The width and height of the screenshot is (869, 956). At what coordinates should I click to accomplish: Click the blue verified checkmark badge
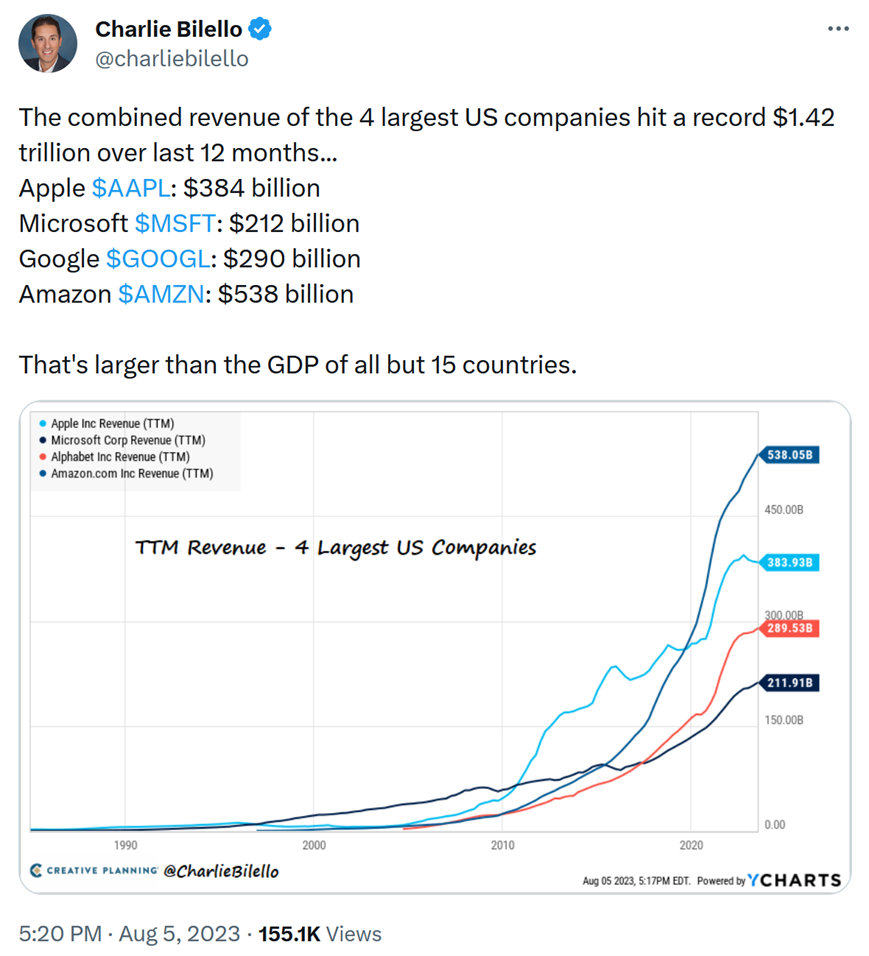261,30
